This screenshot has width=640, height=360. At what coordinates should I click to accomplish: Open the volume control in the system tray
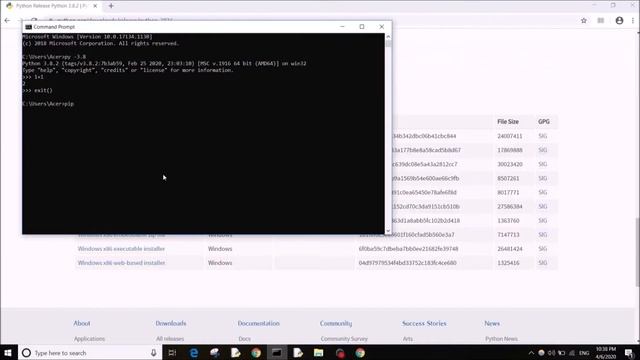click(552, 353)
